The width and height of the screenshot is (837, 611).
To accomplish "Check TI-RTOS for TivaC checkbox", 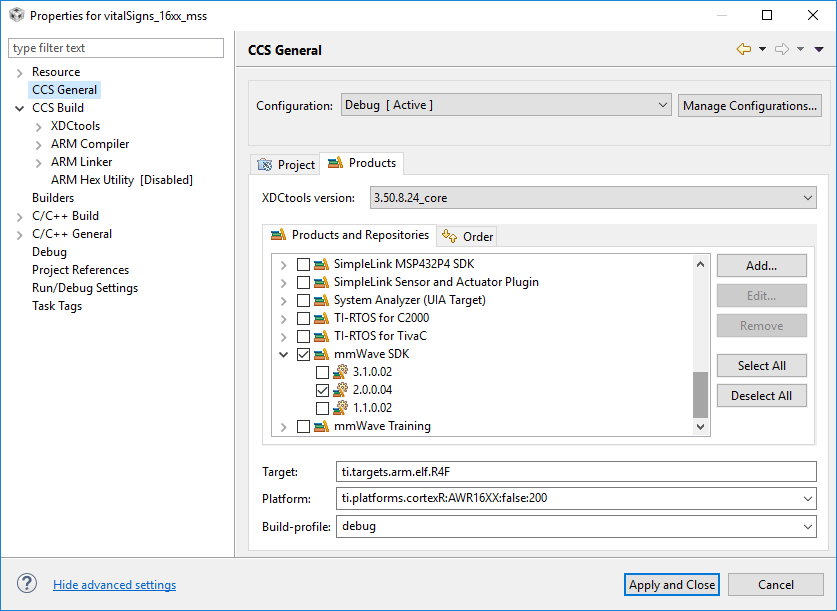I will [x=303, y=336].
